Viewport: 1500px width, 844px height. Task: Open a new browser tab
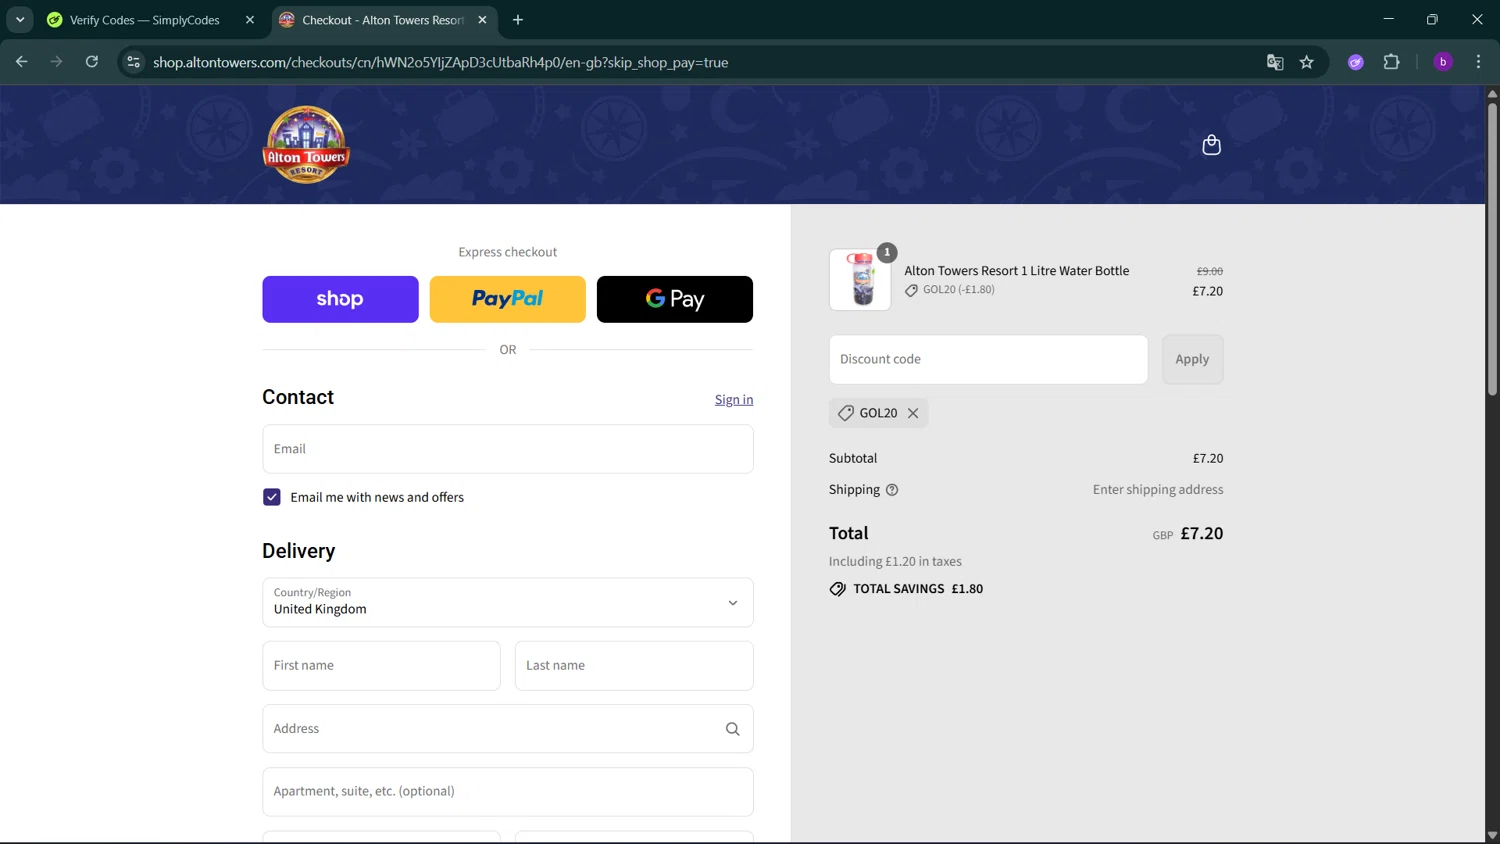(x=518, y=20)
